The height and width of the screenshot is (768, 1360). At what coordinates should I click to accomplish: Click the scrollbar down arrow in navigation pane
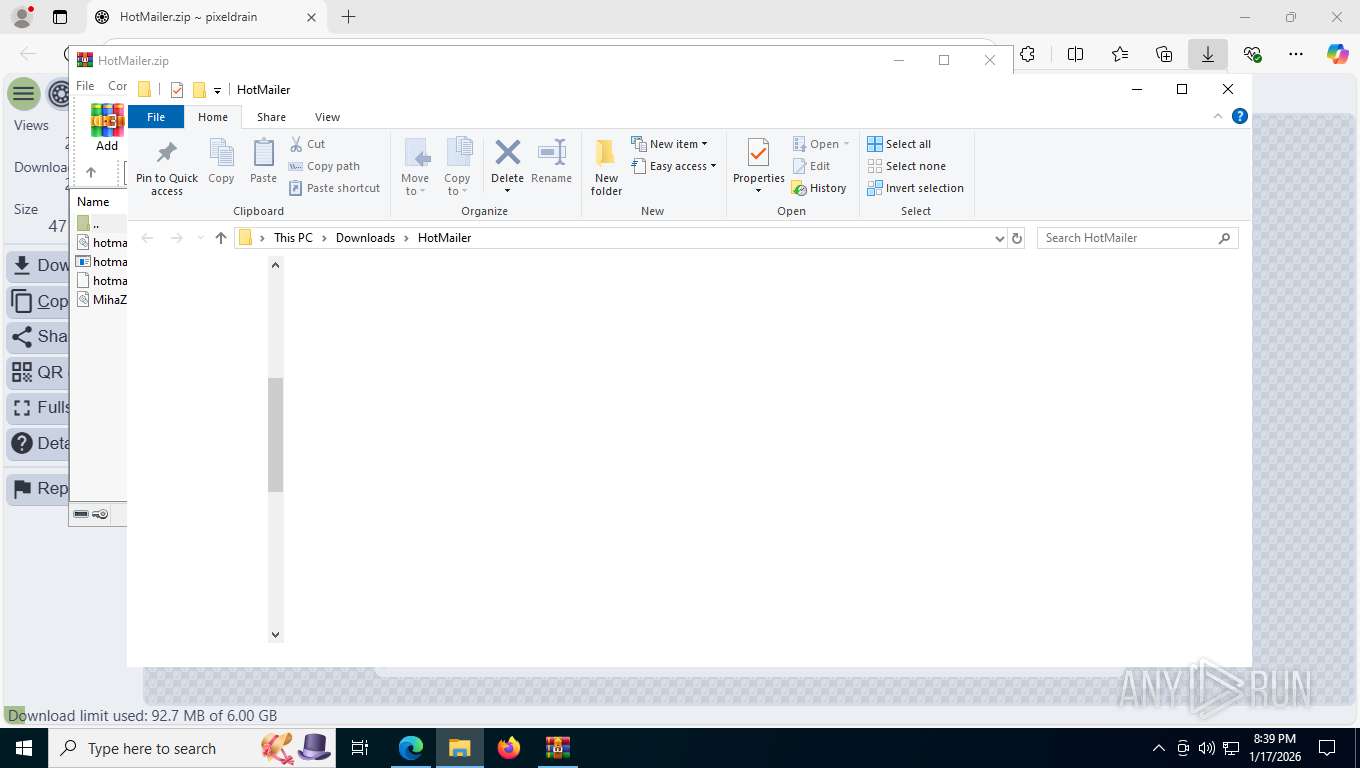pos(276,635)
